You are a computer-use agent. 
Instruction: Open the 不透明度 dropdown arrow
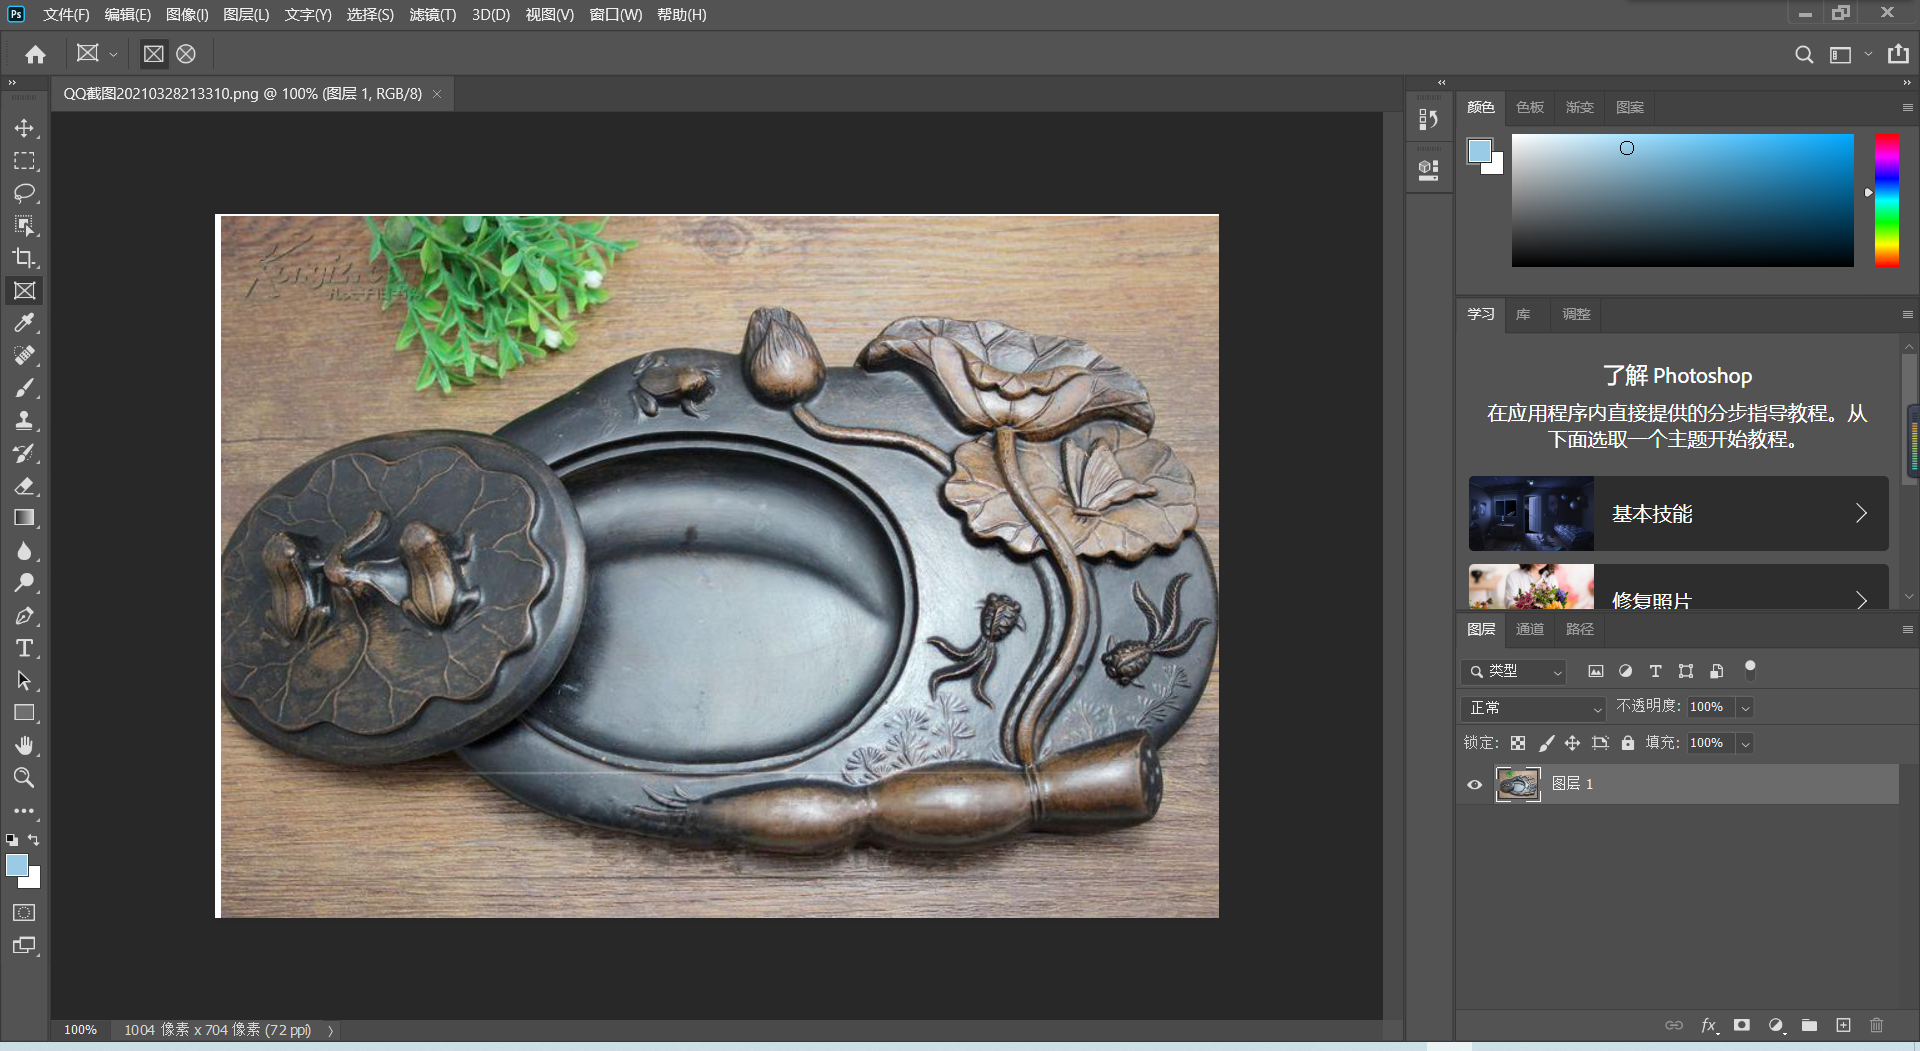[1745, 708]
